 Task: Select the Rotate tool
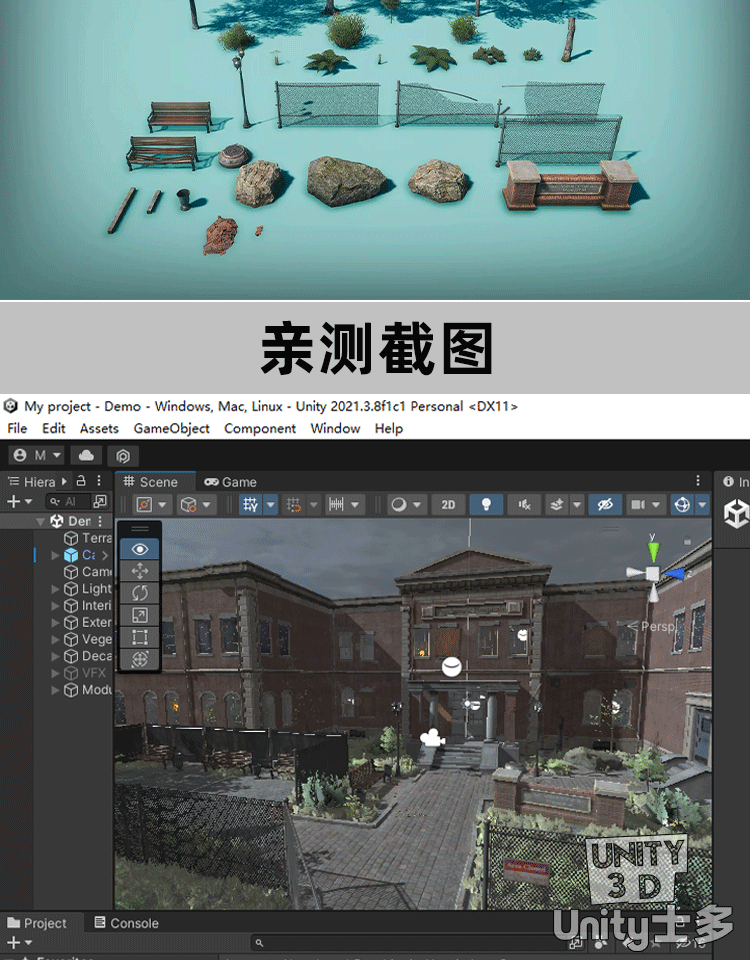click(140, 593)
